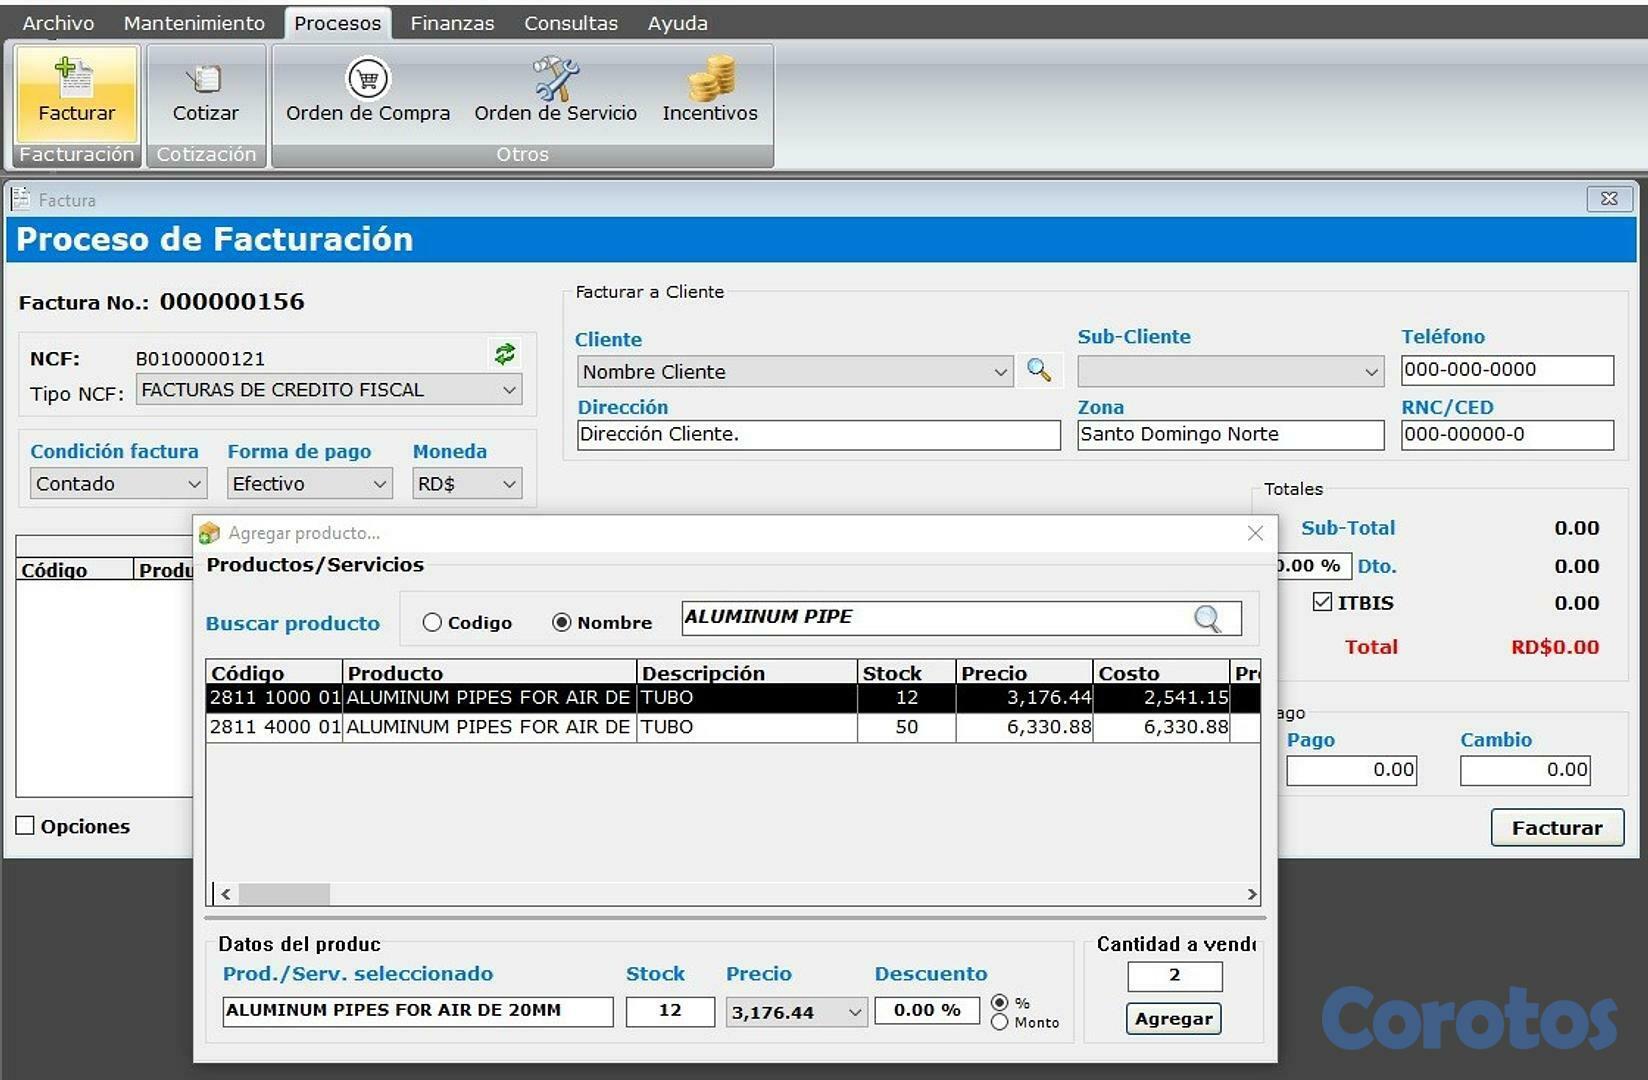Uncheck the ITBIS checkbox
1648x1080 pixels.
(x=1322, y=602)
